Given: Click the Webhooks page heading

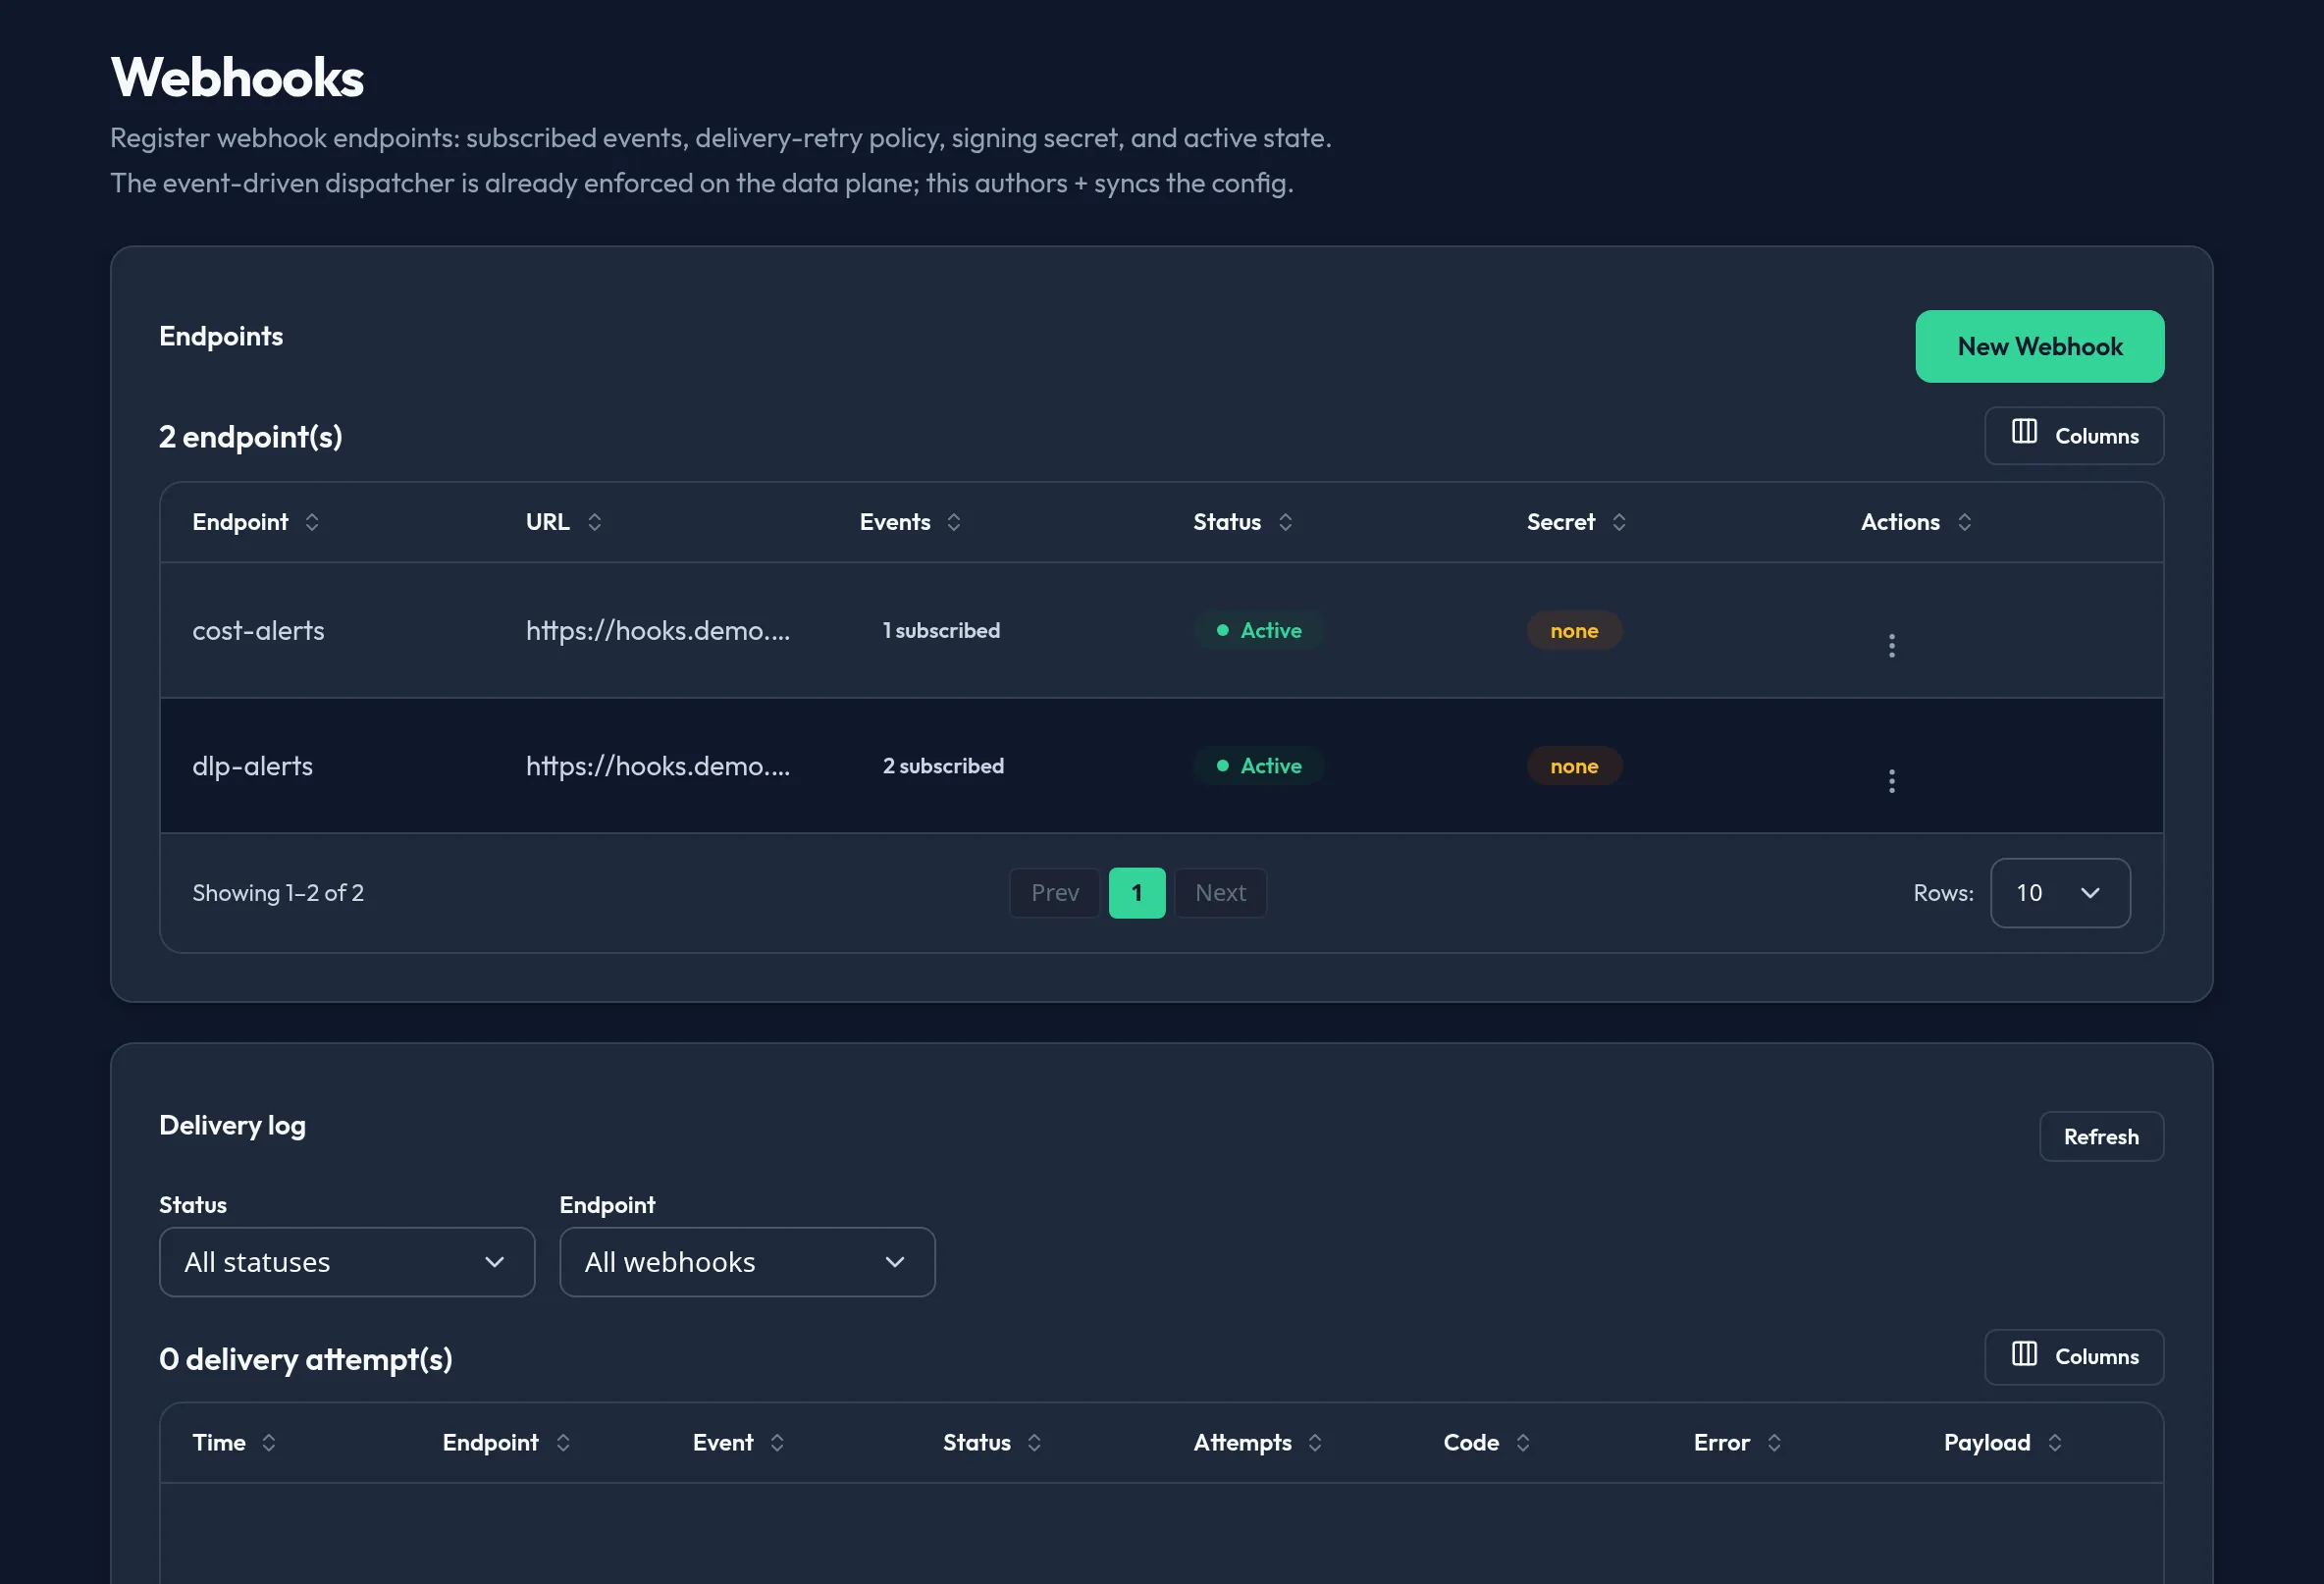Looking at the screenshot, I should pos(237,77).
